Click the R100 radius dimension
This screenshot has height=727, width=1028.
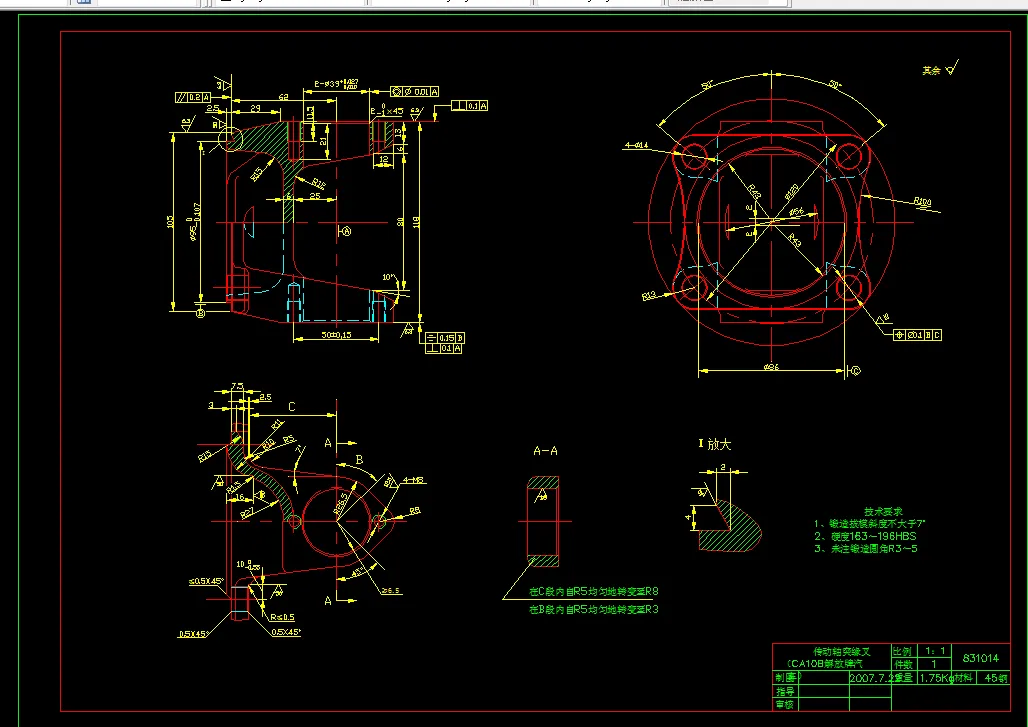point(922,201)
